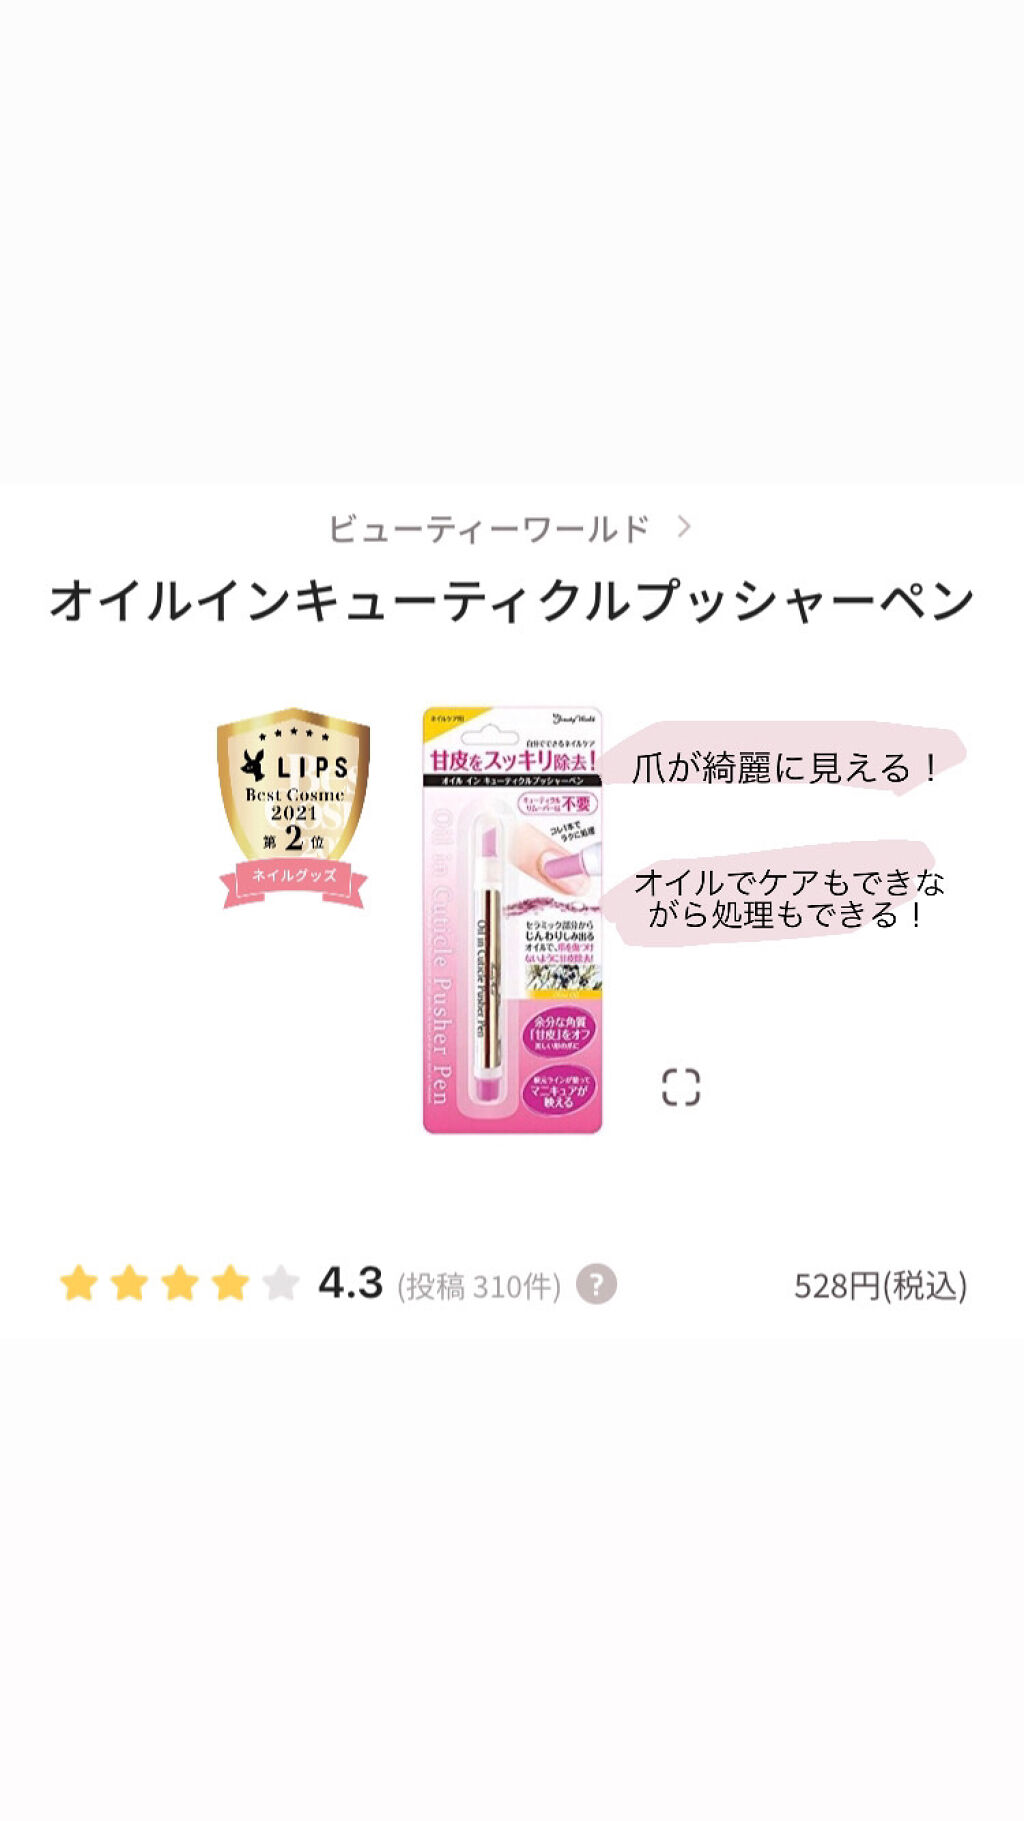The image size is (1024, 1821).
Task: Open the オイルインキューティクルプッシャーペン product title
Action: [512, 601]
